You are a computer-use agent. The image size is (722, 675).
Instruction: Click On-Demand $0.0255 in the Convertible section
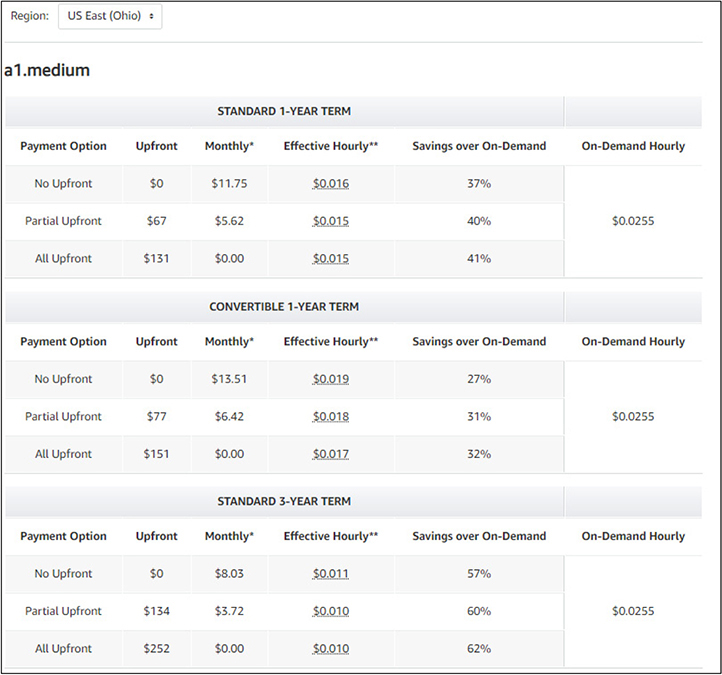tap(633, 417)
